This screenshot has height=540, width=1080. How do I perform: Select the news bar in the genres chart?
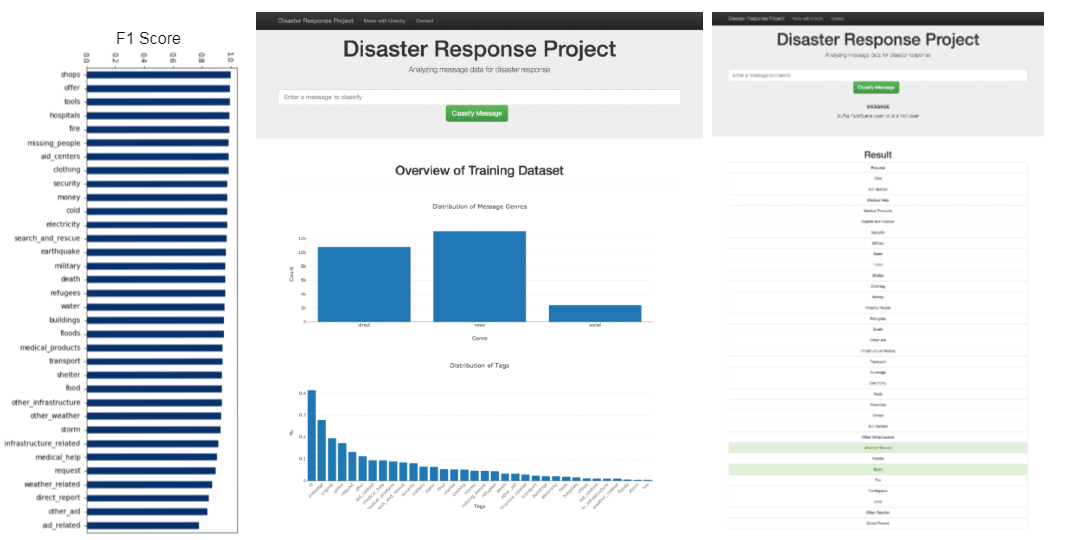(x=479, y=276)
